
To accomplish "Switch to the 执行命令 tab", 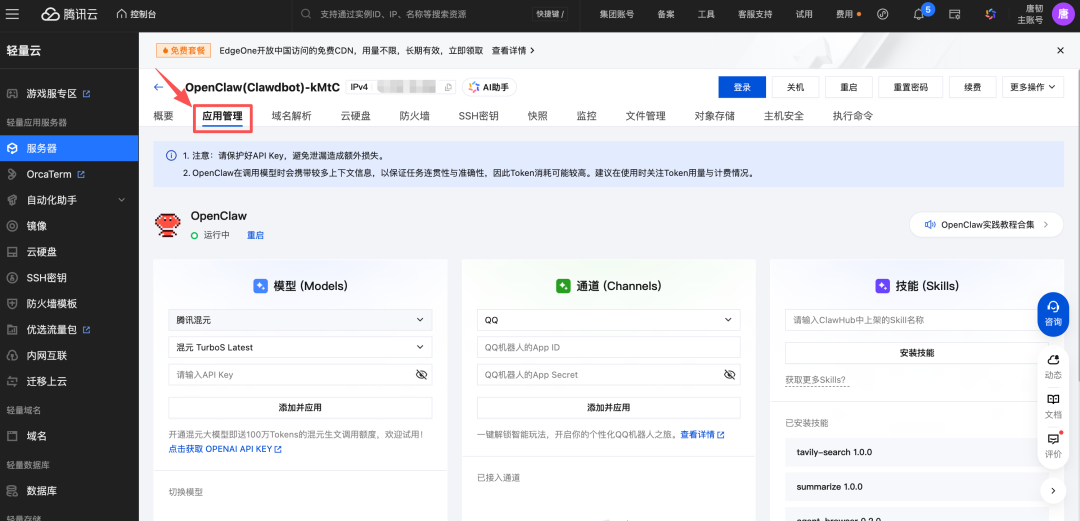I will coord(853,116).
